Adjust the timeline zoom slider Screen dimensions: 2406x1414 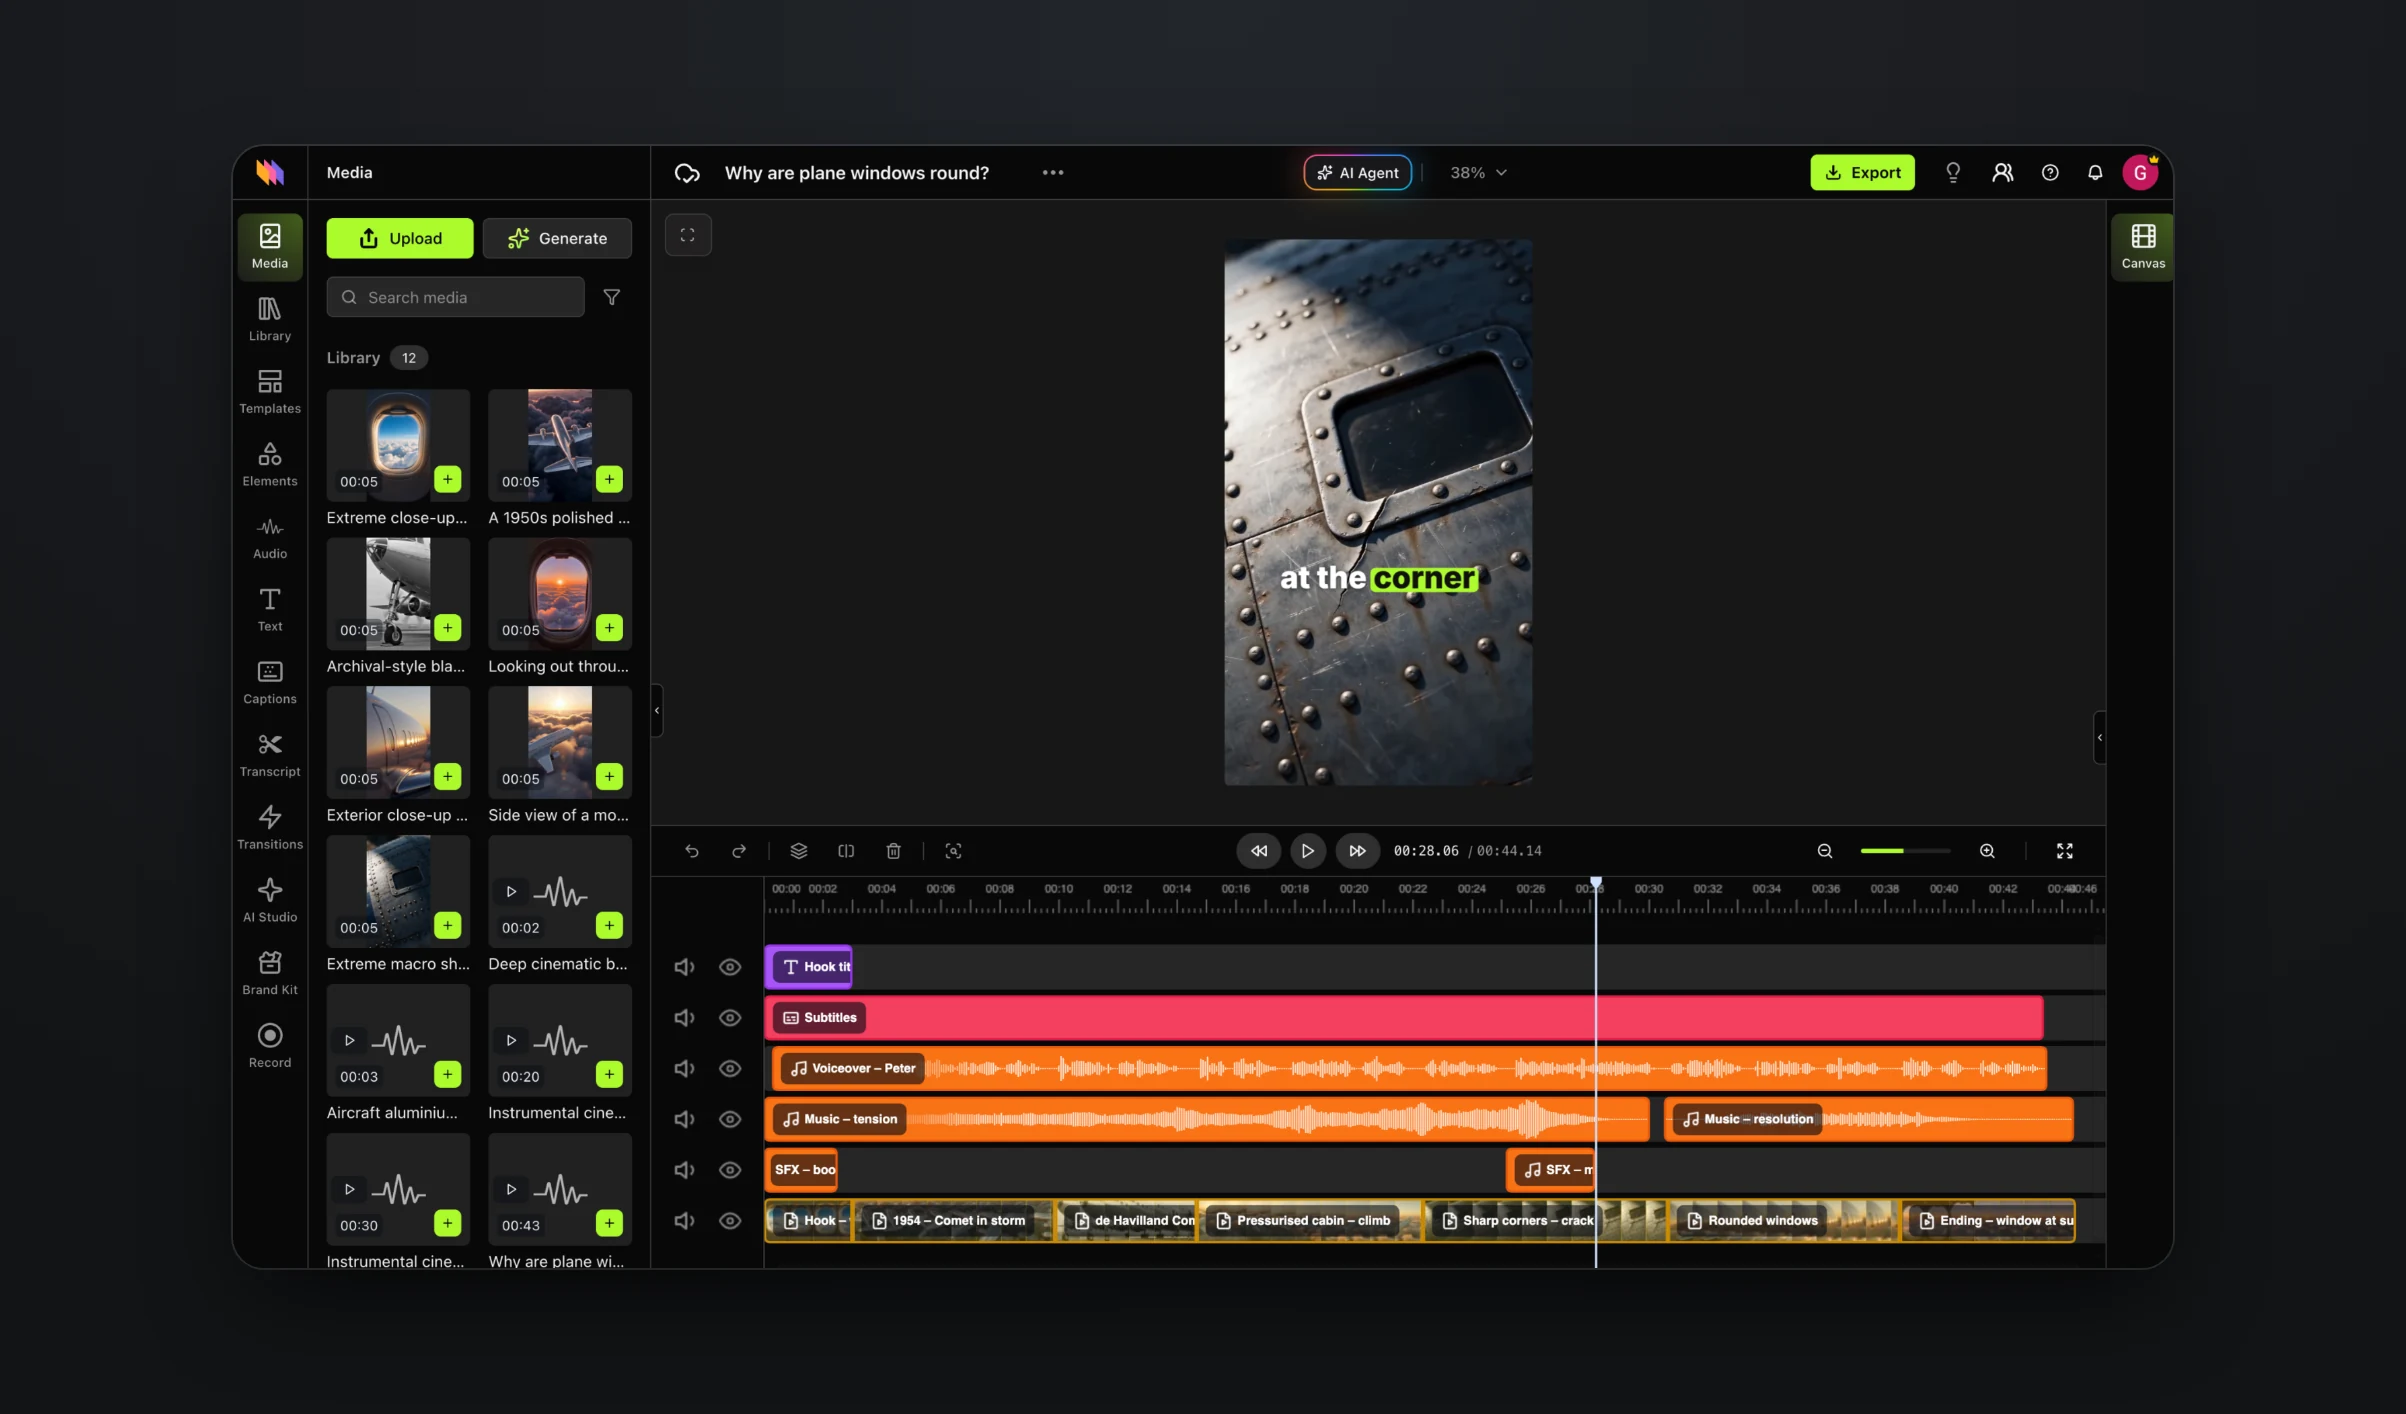point(1904,851)
